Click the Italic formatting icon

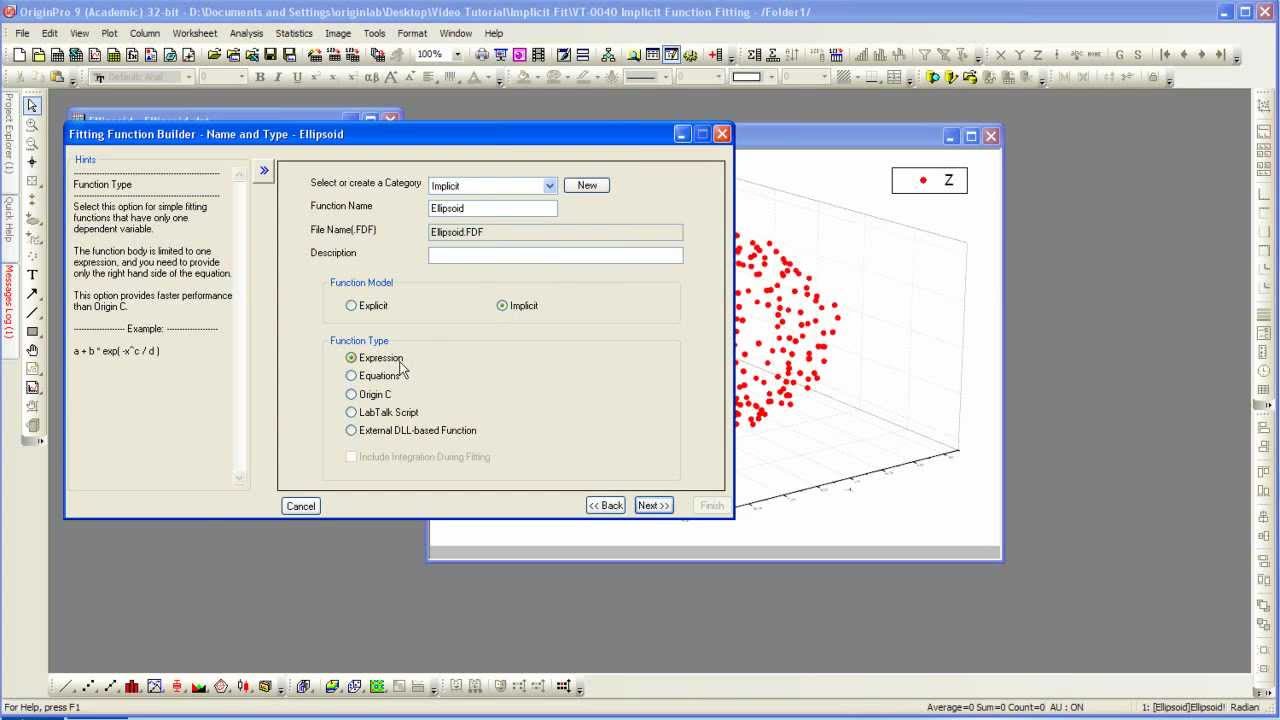pyautogui.click(x=278, y=77)
